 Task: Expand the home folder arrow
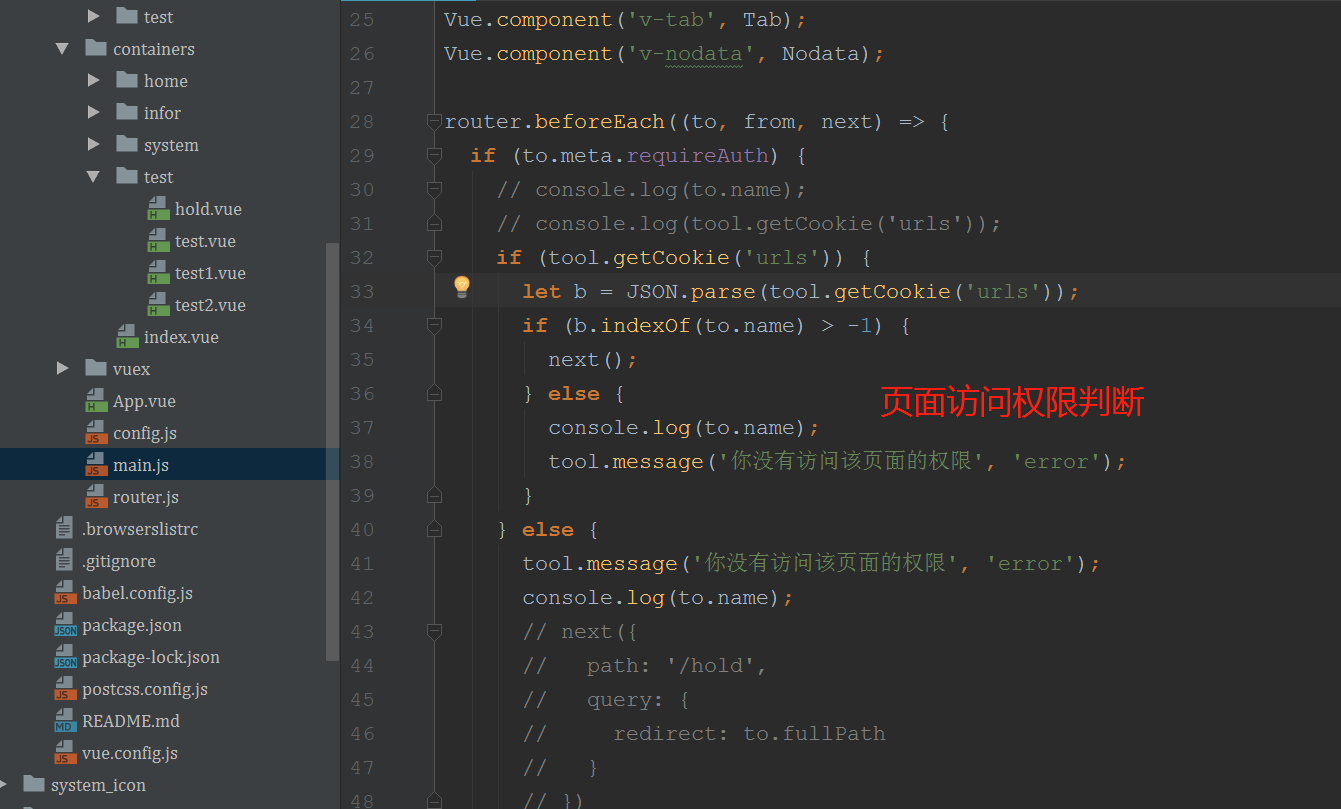coord(94,81)
